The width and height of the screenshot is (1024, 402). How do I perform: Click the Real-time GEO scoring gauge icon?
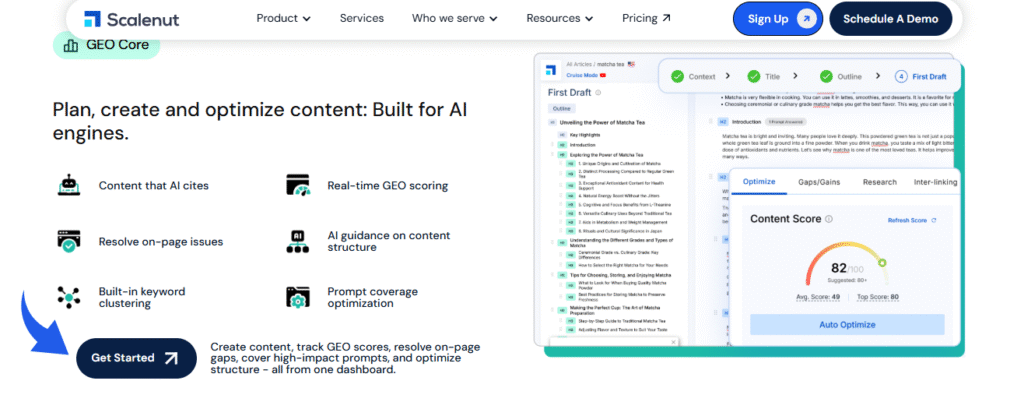(x=298, y=185)
